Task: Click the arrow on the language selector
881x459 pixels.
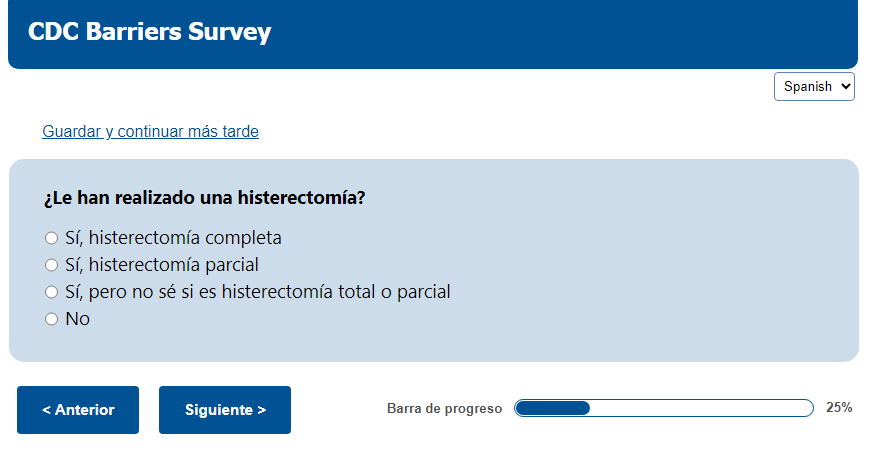Action: [846, 87]
